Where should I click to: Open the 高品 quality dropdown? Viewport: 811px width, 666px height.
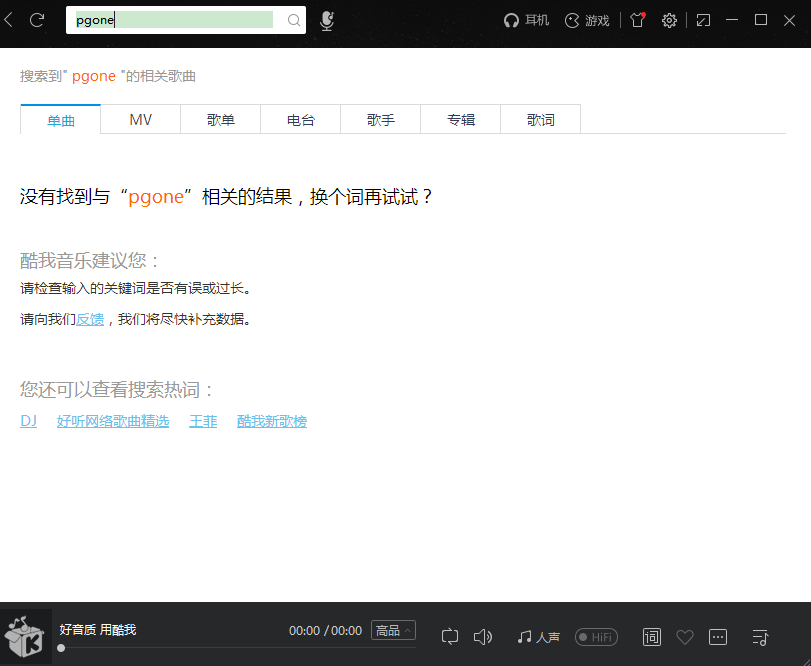(393, 629)
